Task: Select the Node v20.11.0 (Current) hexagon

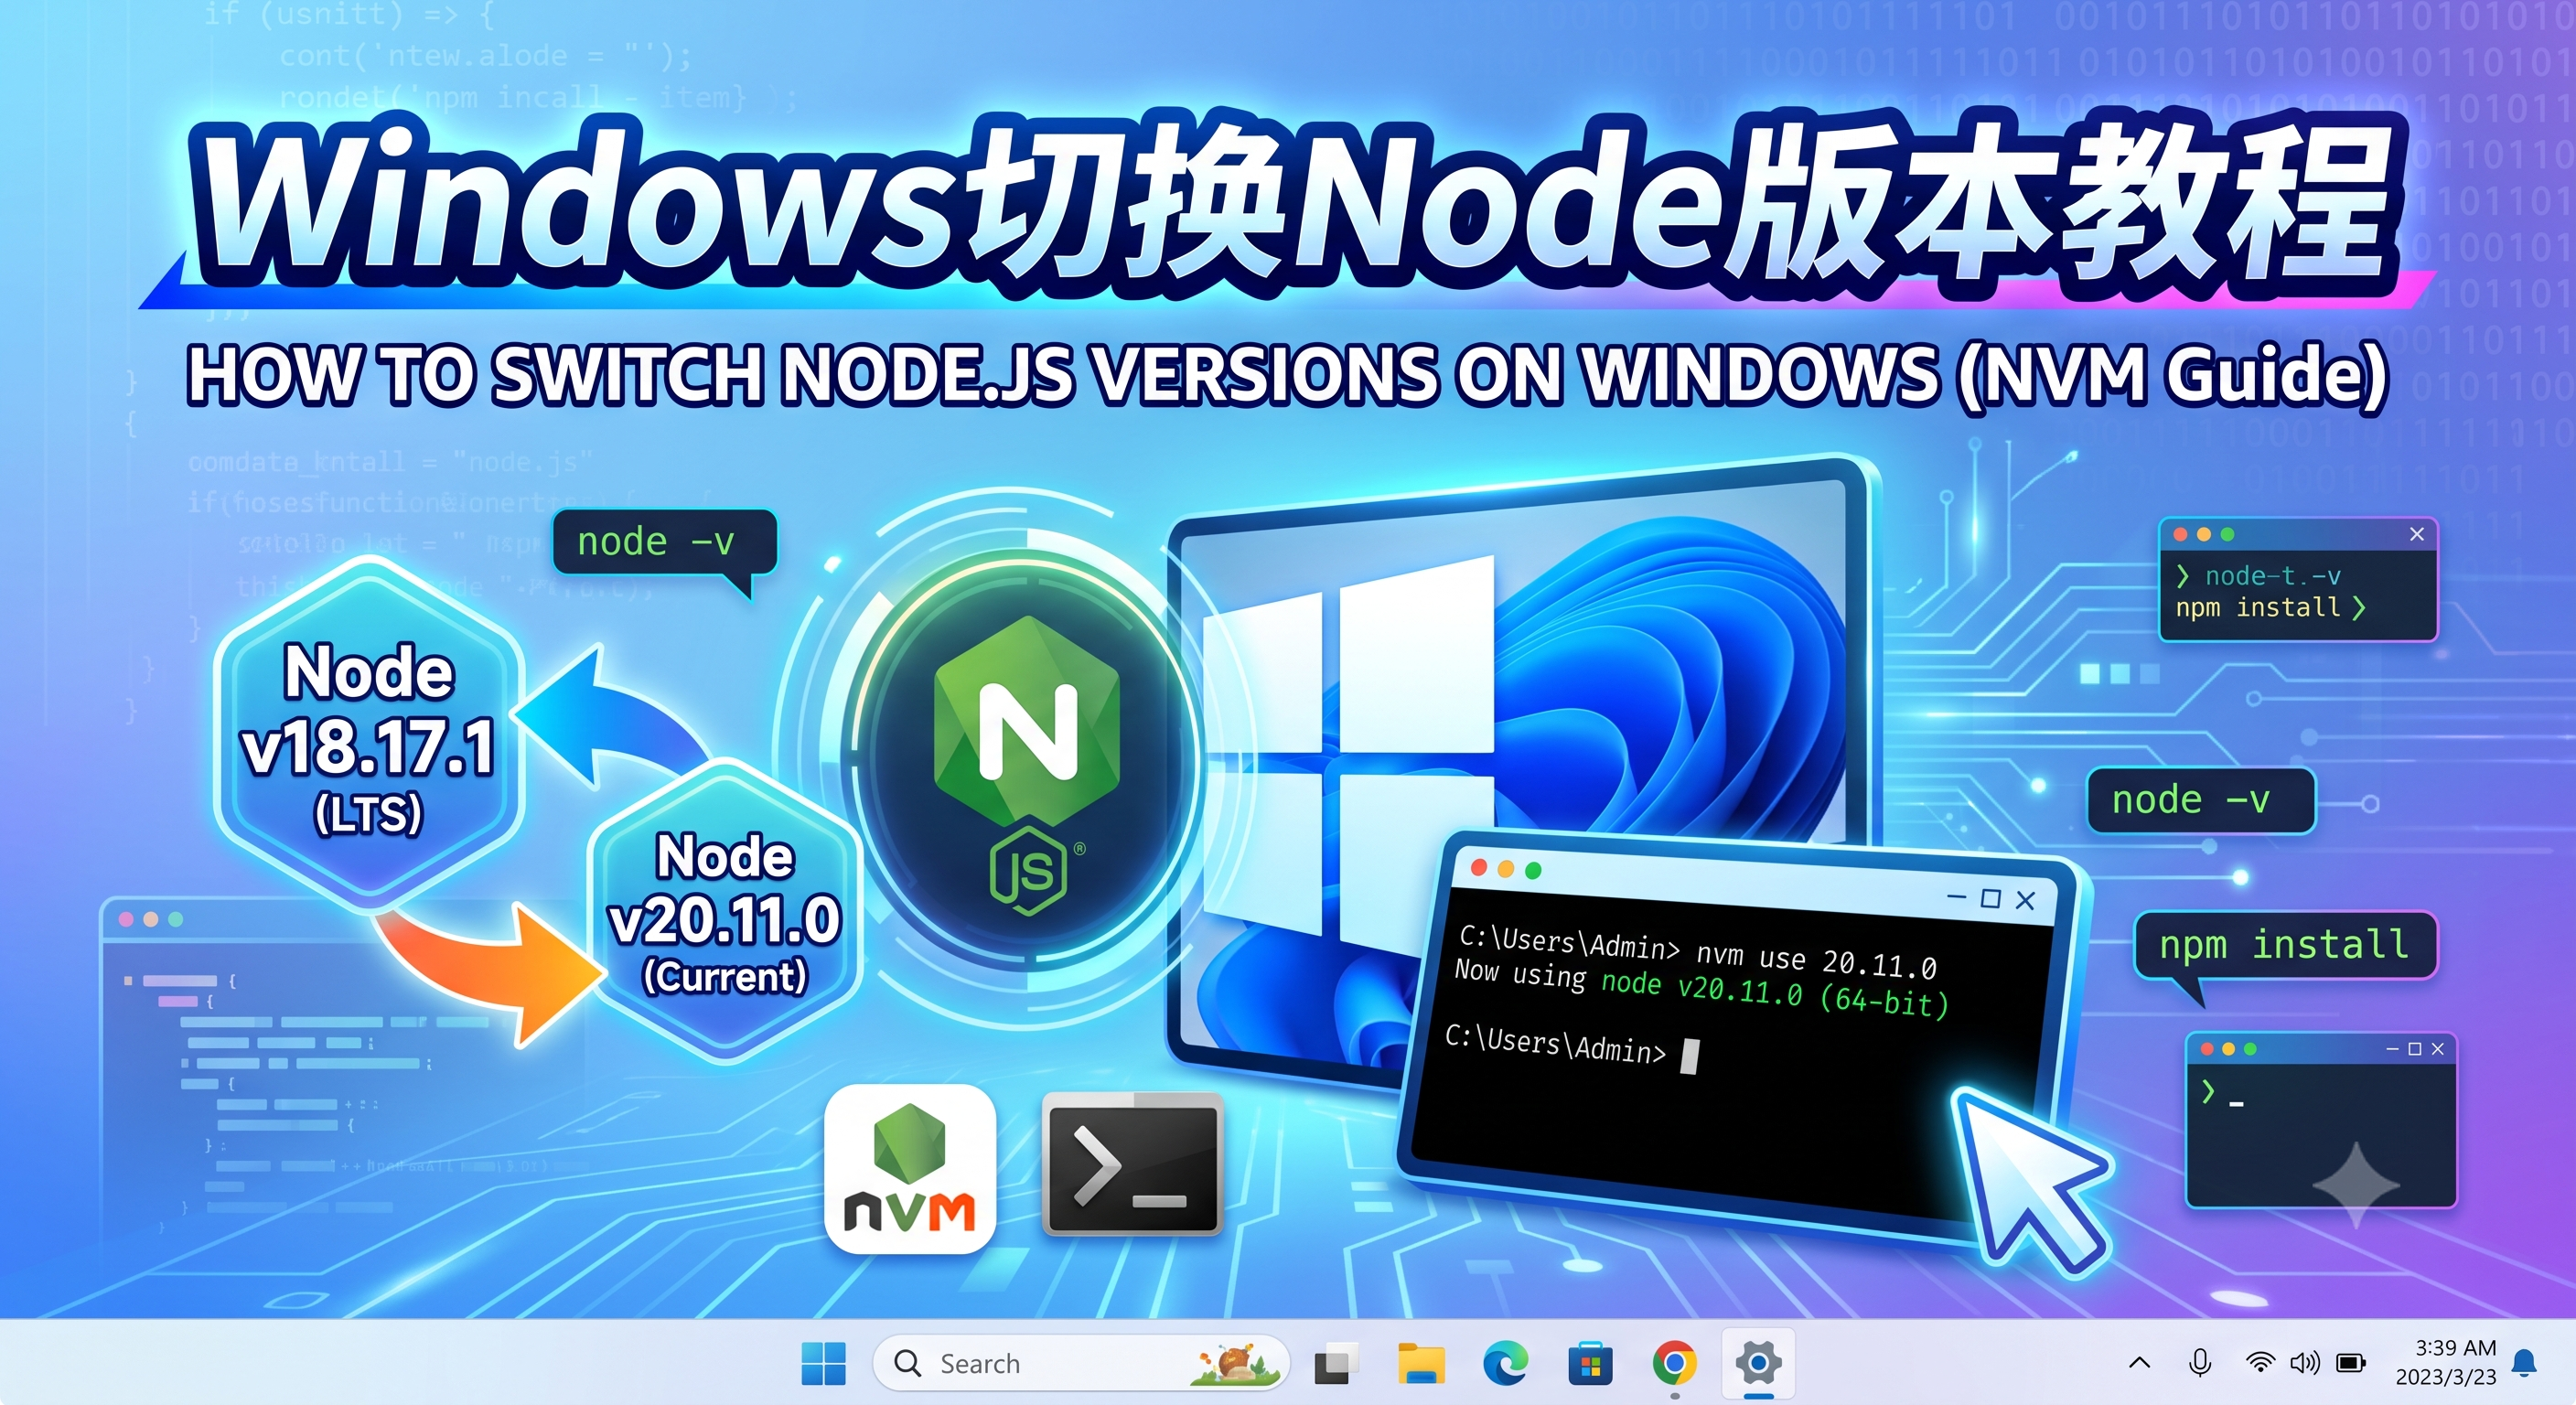Action: coord(725,912)
